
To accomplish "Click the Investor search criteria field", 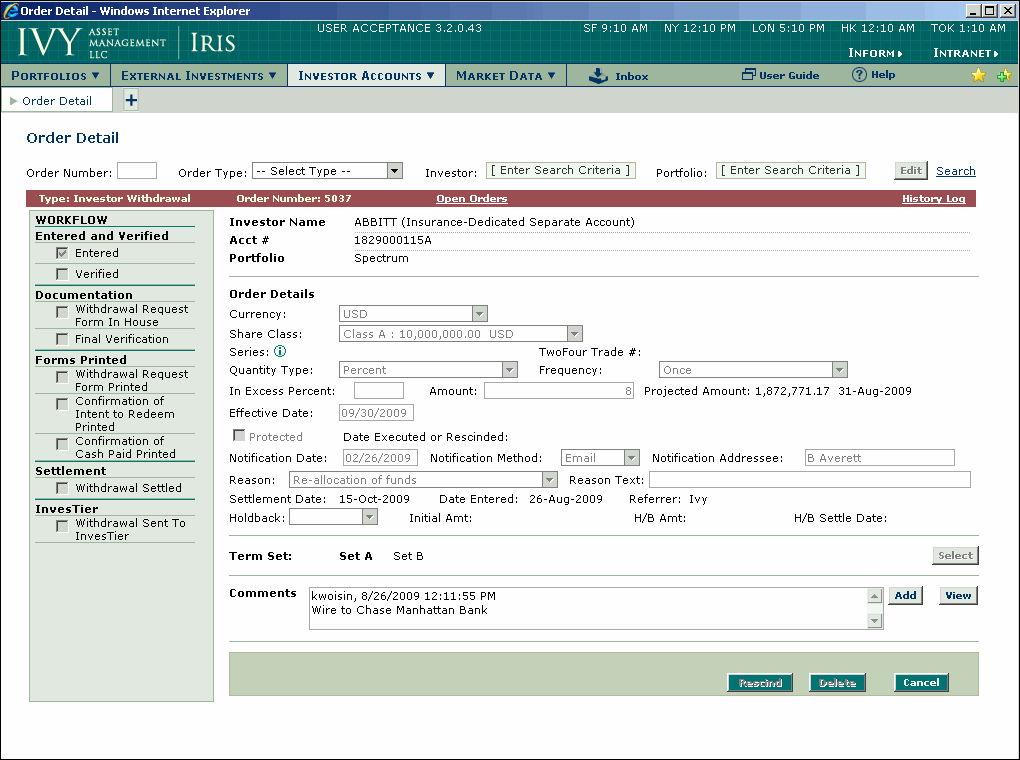I will click(561, 170).
